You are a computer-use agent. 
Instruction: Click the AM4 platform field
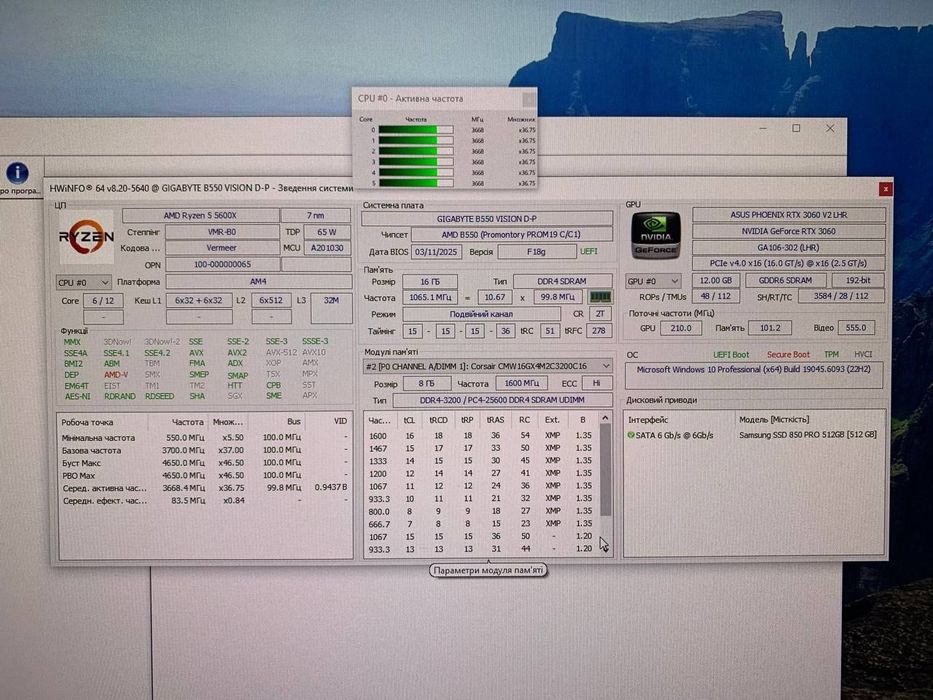pyautogui.click(x=258, y=282)
